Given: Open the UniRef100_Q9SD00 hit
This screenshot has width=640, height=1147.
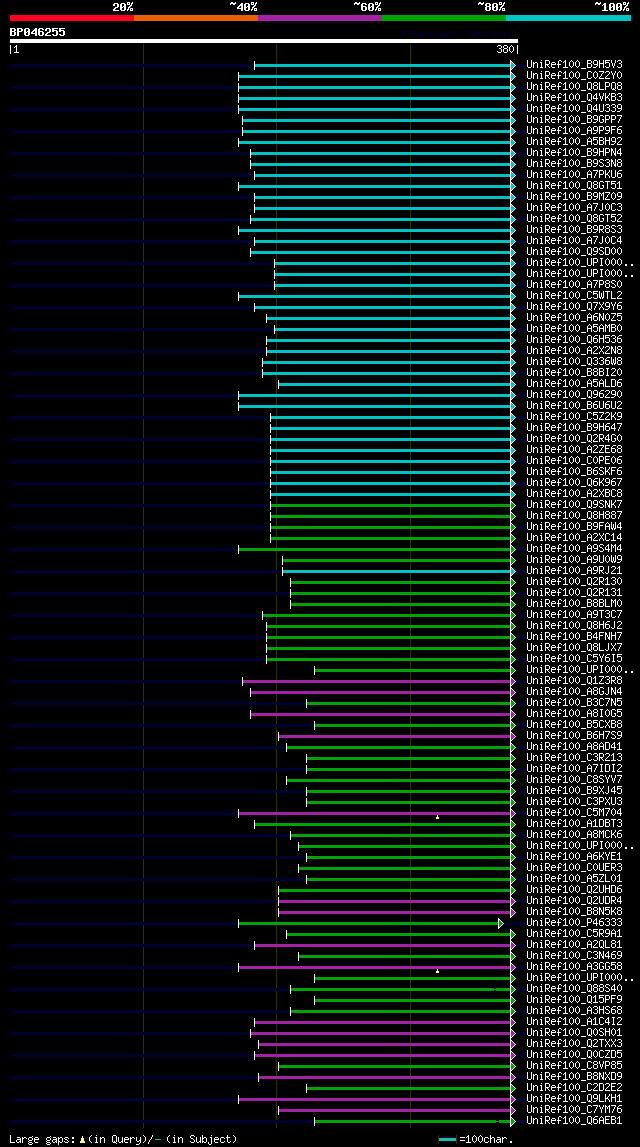Looking at the screenshot, I should pos(574,252).
